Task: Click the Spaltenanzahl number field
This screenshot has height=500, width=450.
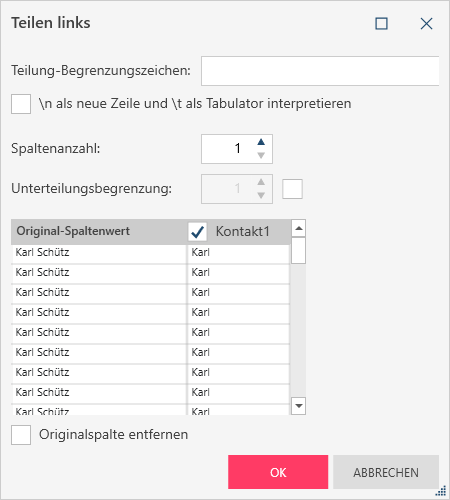Action: [229, 149]
